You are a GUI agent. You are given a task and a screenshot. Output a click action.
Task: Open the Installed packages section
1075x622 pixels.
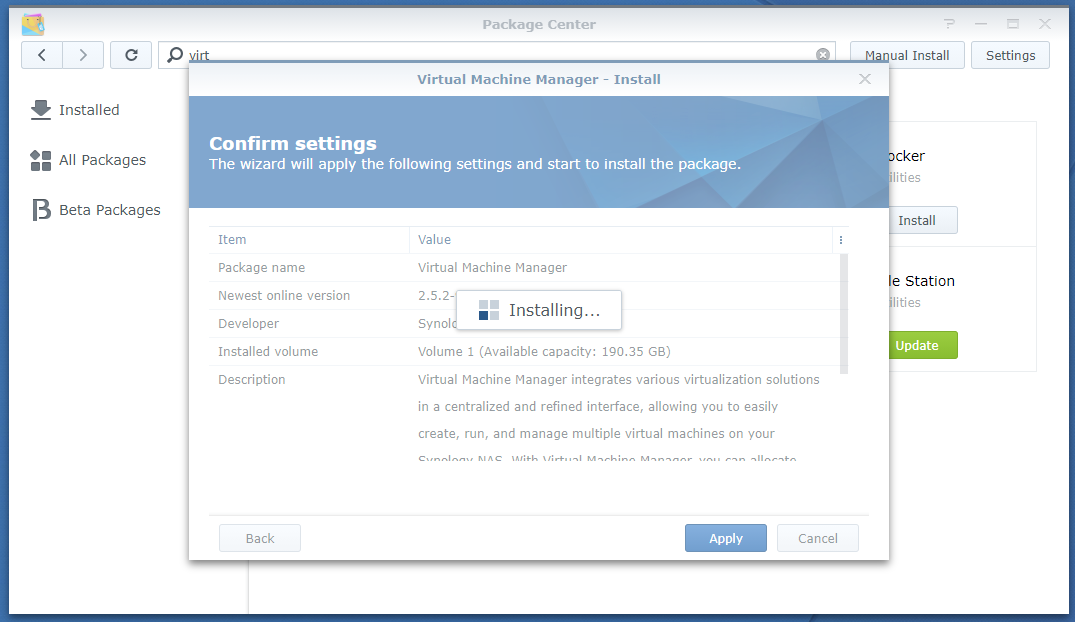[x=75, y=110]
